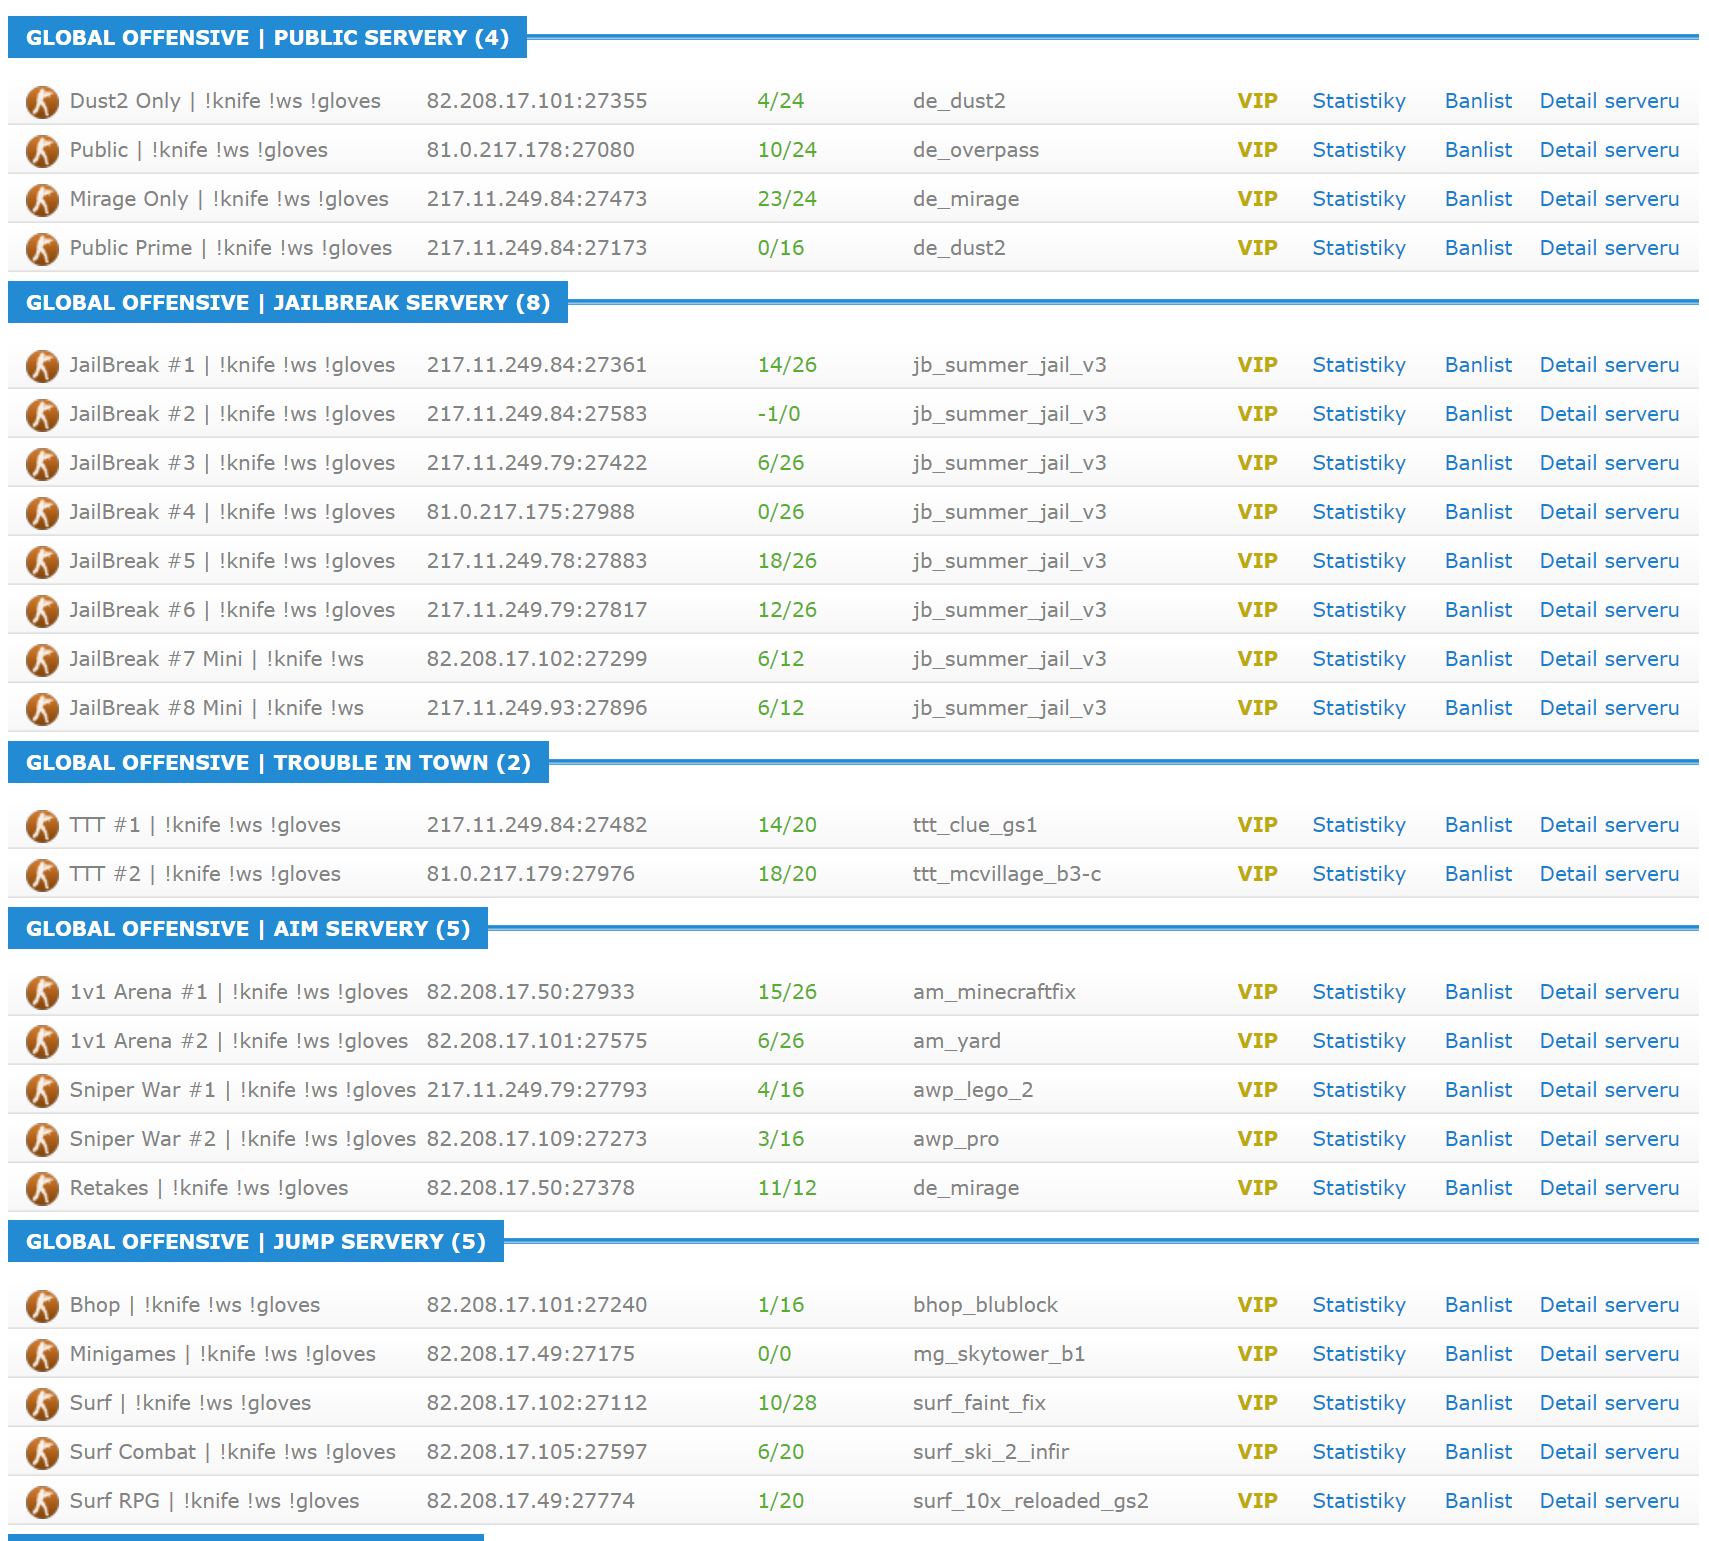Viewport: 1709px width, 1541px height.
Task: Open VIP link for Sniper War #1
Action: point(1257,1090)
